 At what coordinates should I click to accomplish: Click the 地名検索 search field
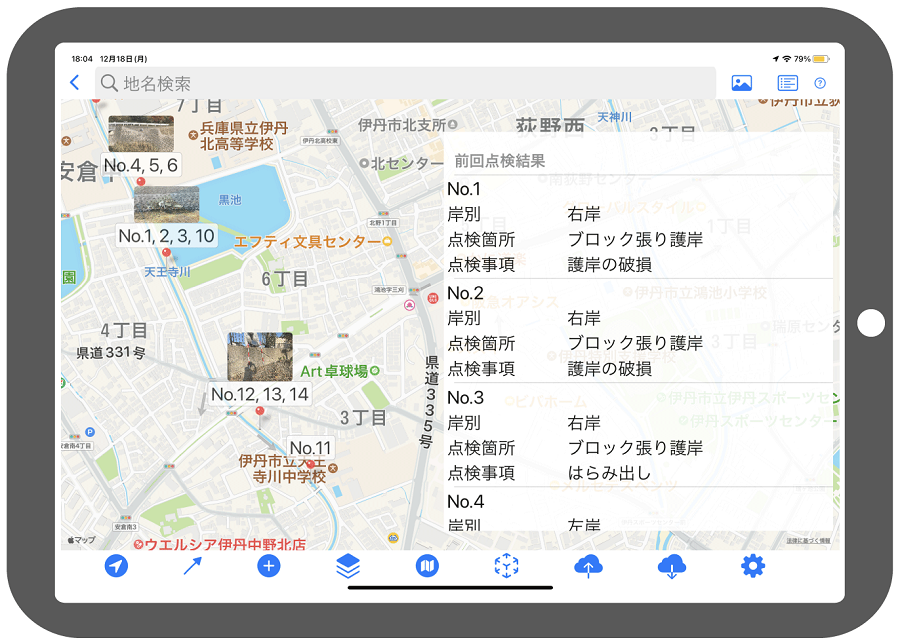click(405, 84)
